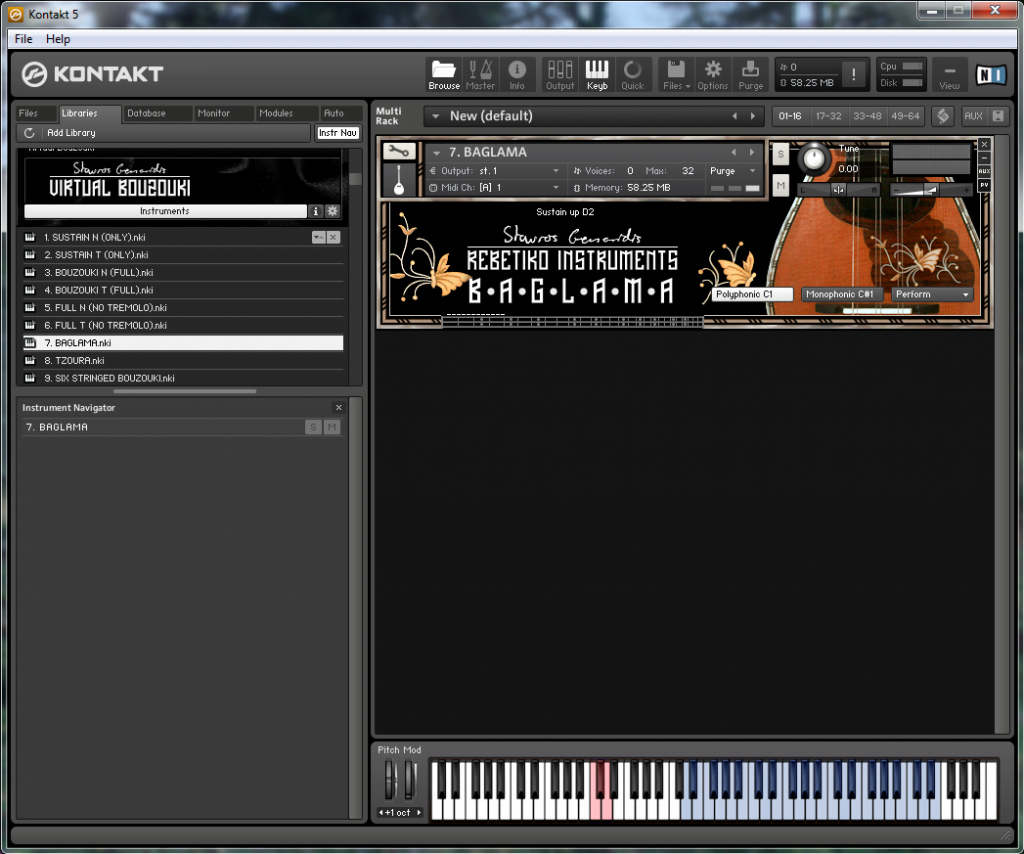Click the Native Instruments NI logo
Image resolution: width=1024 pixels, height=854 pixels.
991,75
